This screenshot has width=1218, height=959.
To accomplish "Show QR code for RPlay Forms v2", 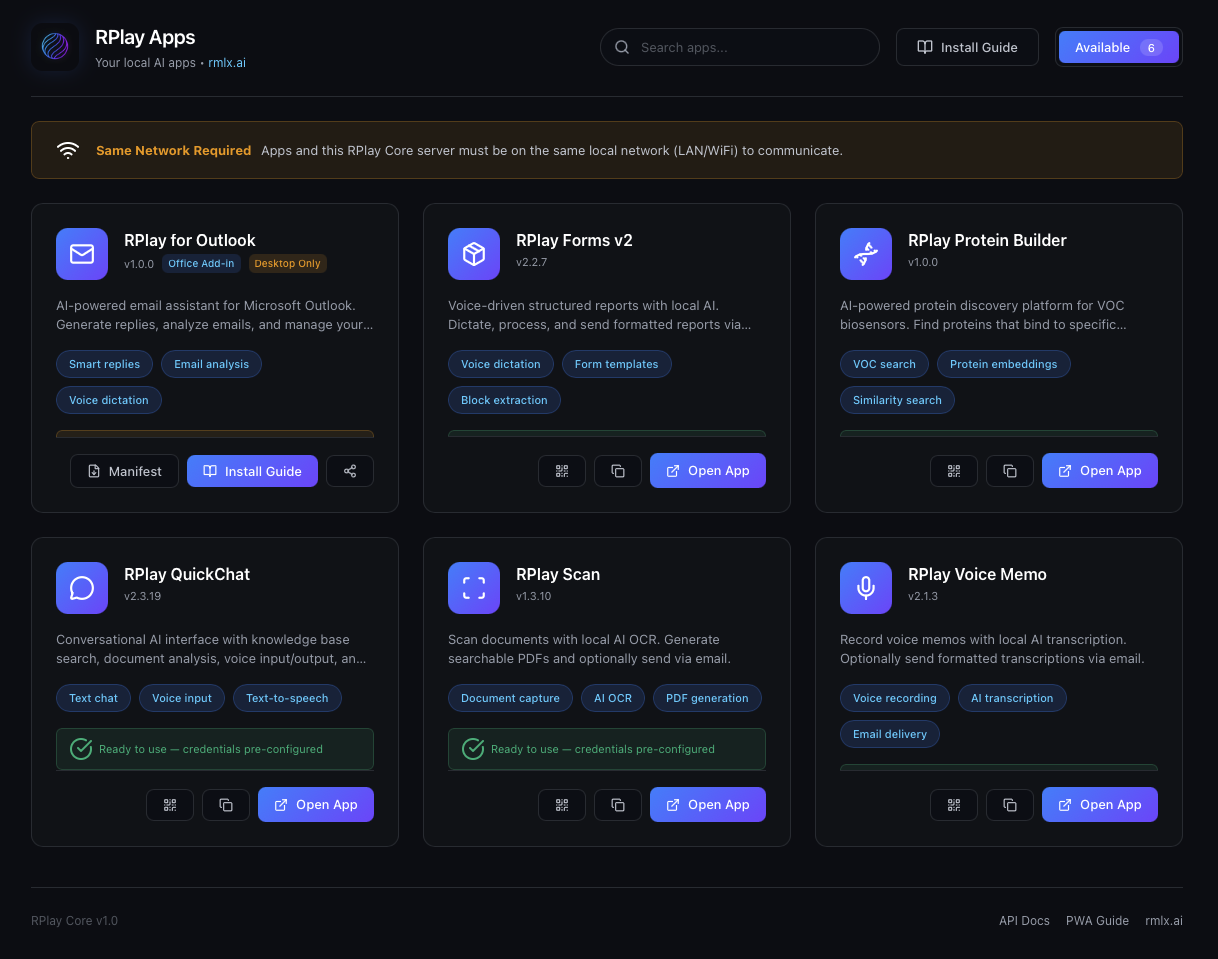I will click(x=562, y=471).
